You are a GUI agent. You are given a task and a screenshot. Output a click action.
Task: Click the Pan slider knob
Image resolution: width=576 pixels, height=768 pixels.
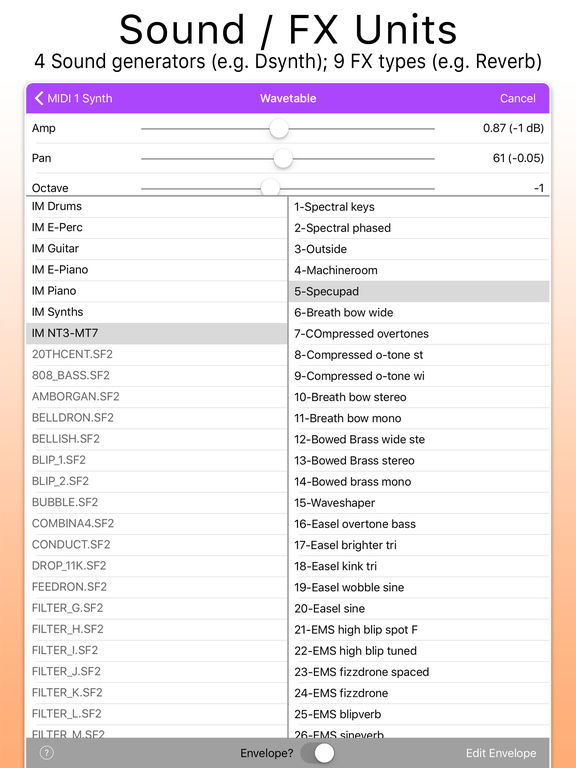pos(283,159)
